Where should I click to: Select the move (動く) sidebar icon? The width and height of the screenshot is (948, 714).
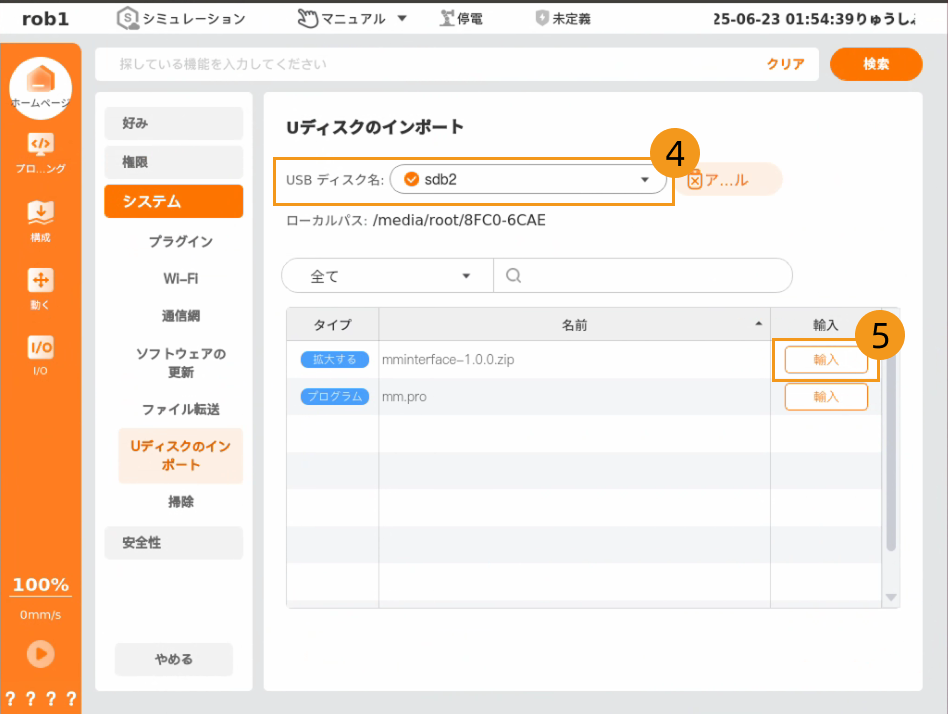coord(40,281)
